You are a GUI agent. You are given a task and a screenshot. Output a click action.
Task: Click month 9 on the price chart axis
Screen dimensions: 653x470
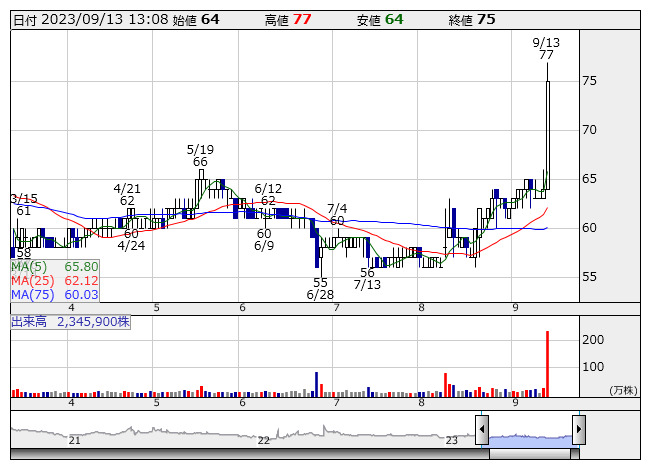[x=515, y=308]
